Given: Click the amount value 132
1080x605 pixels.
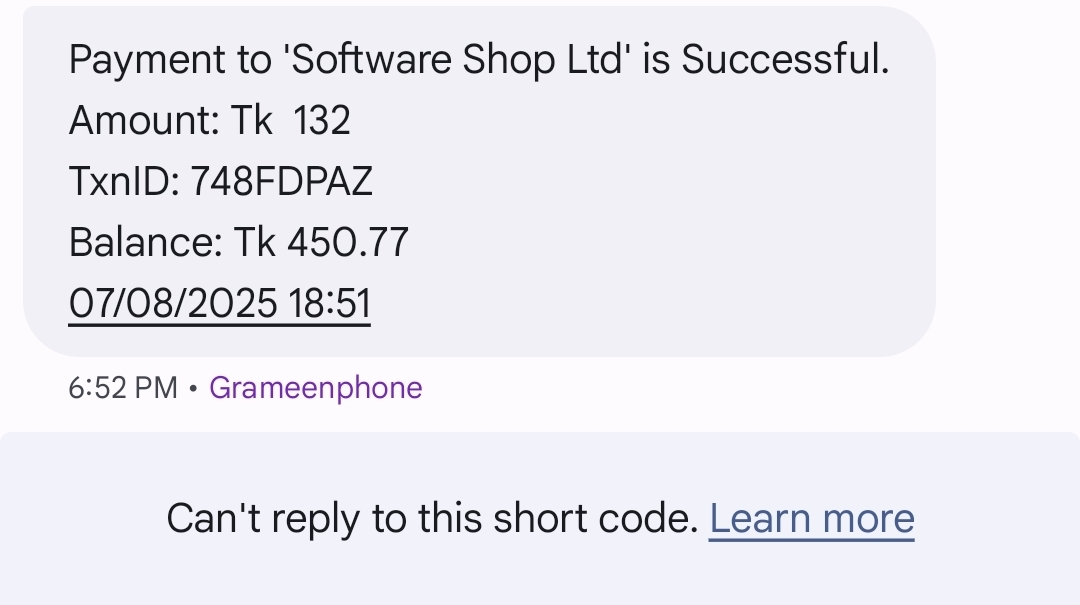Looking at the screenshot, I should [322, 121].
